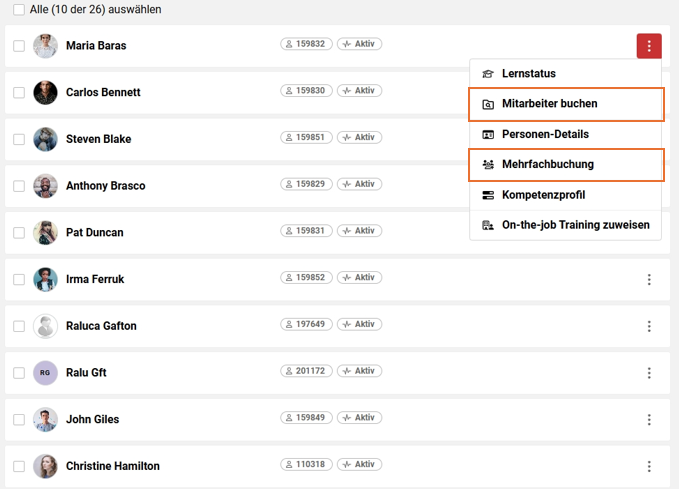The width and height of the screenshot is (679, 489).
Task: Click the ID badge 201172
Action: click(306, 371)
